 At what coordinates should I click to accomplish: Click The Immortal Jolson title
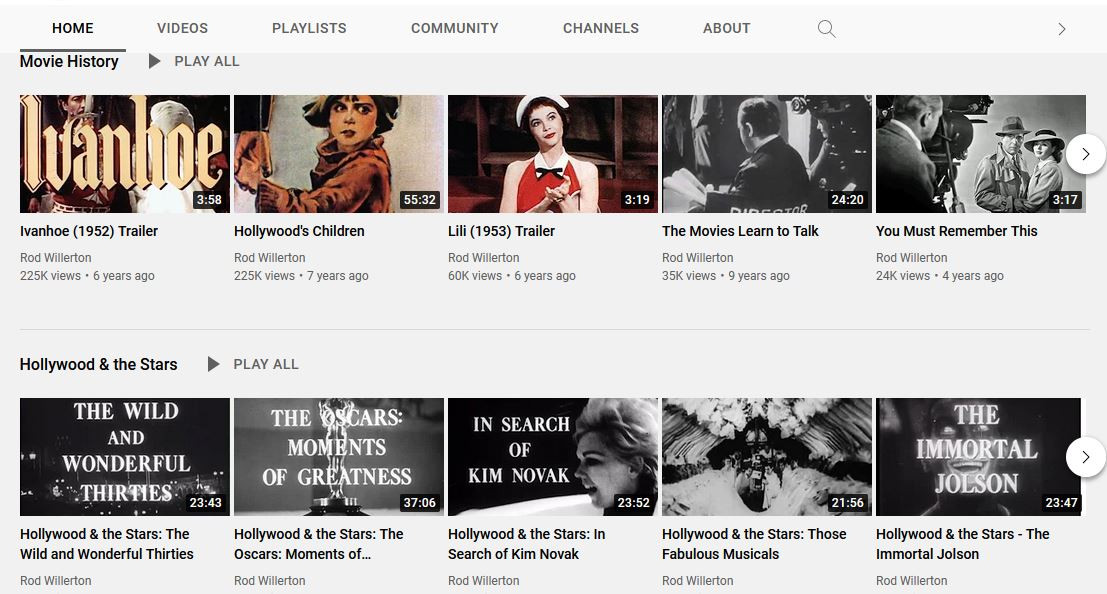[962, 544]
